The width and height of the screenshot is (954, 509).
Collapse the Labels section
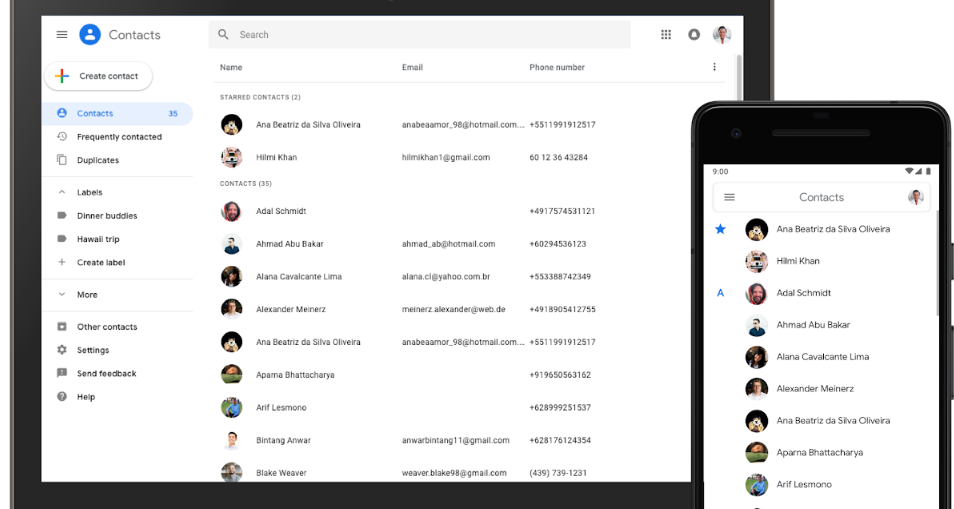pyautogui.click(x=61, y=192)
